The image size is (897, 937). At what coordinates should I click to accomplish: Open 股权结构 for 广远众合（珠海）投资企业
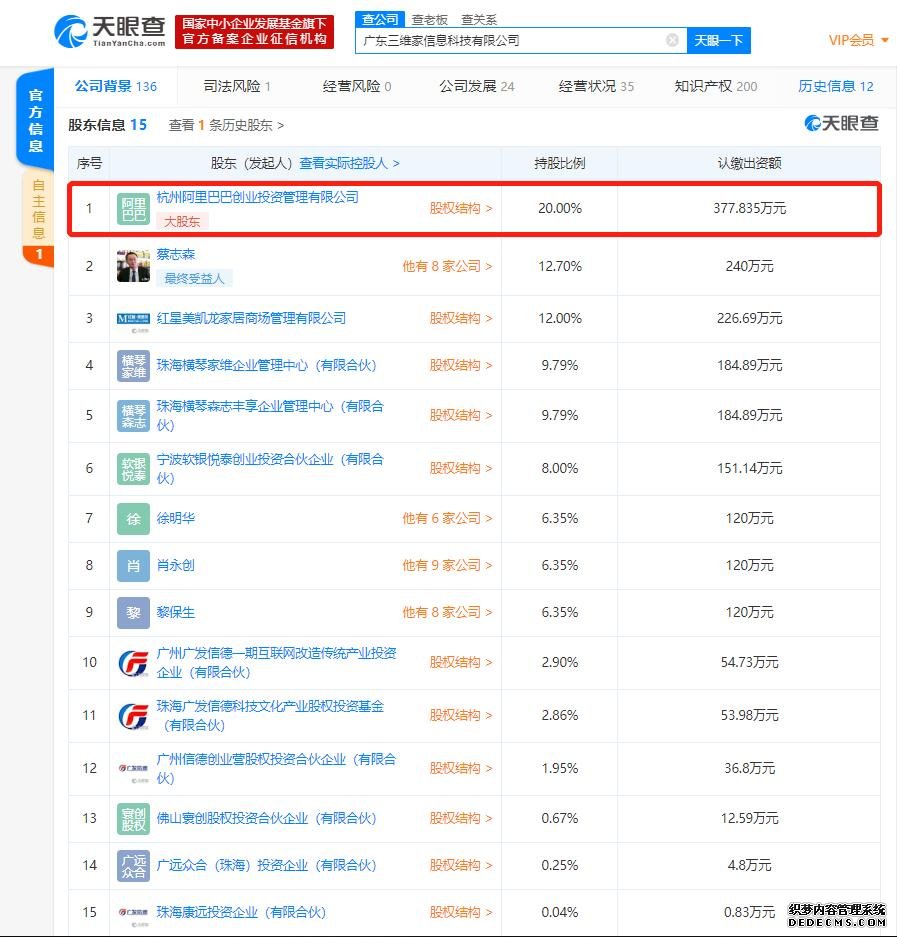(x=461, y=866)
